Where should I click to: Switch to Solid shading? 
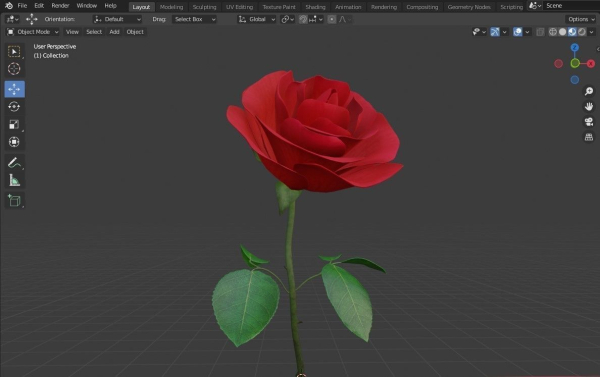point(562,32)
